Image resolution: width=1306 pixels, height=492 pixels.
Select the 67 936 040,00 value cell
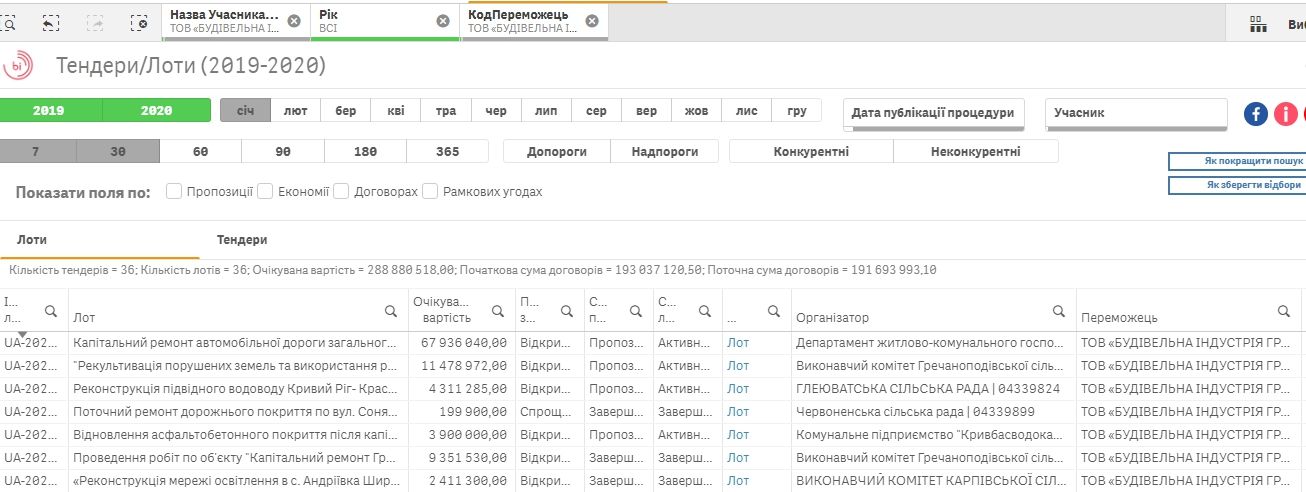point(461,342)
